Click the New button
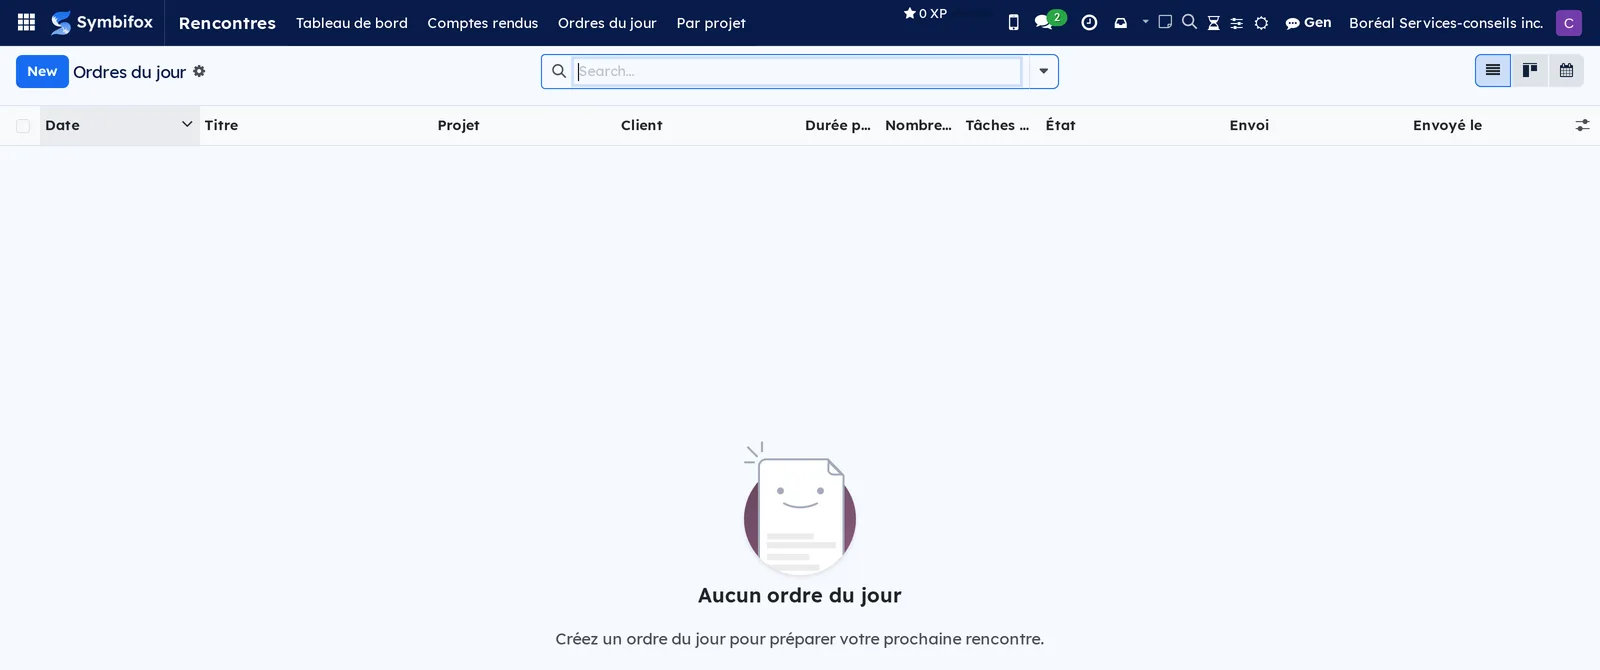1600x670 pixels. point(42,71)
